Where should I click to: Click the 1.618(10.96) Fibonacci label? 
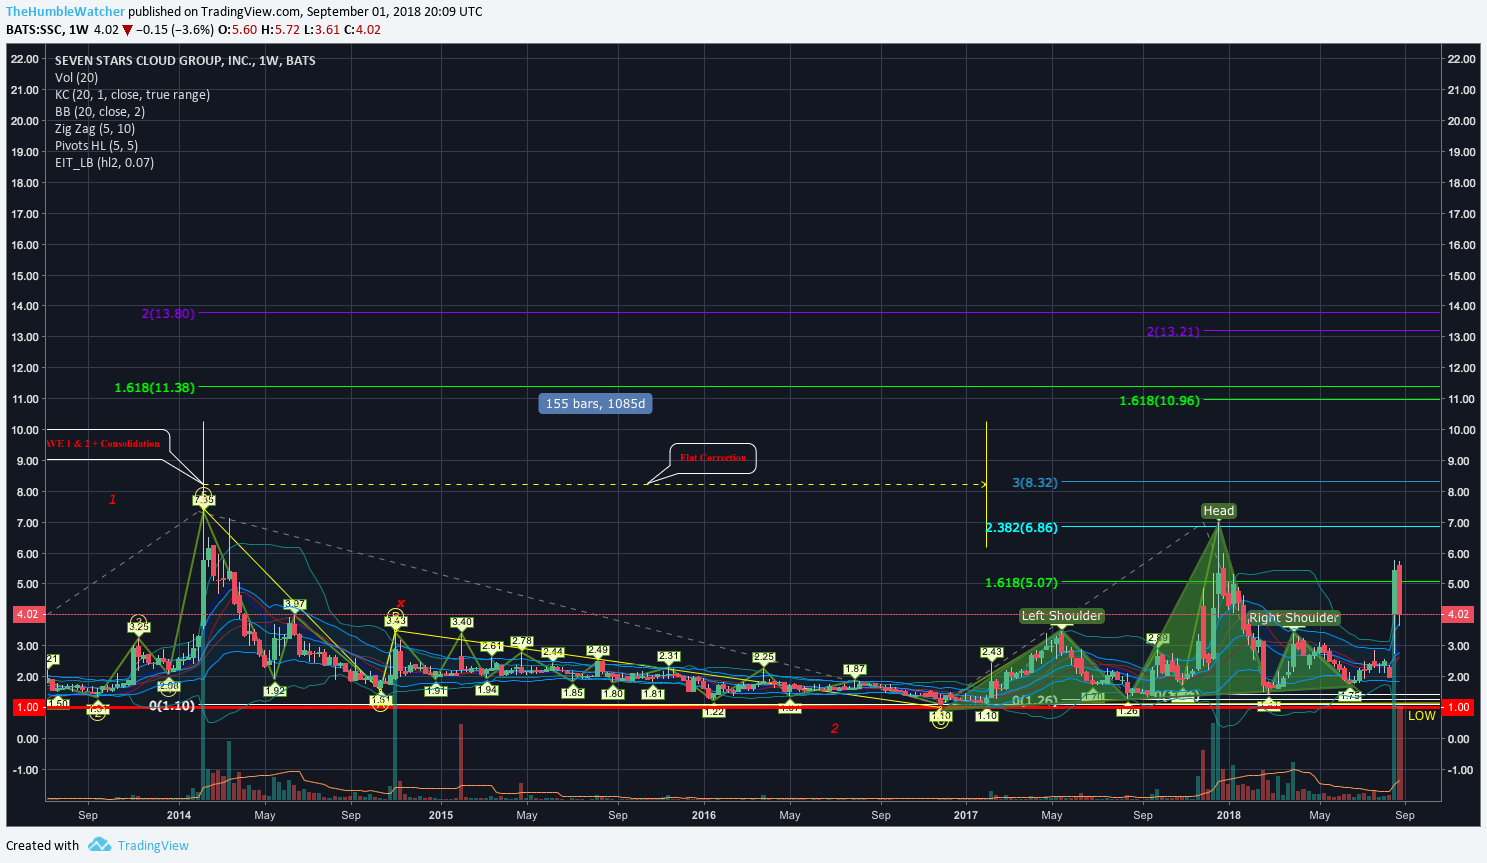click(x=1159, y=400)
